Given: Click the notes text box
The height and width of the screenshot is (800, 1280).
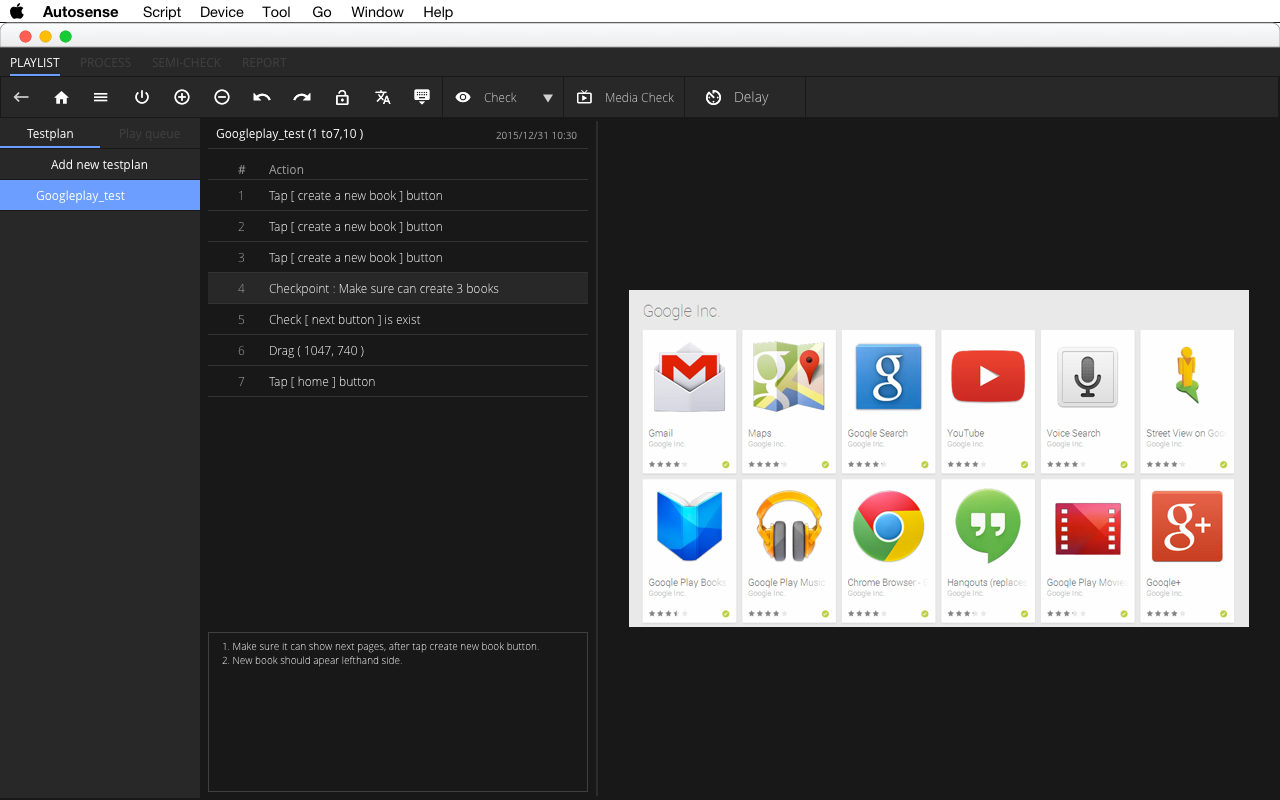Looking at the screenshot, I should point(398,712).
